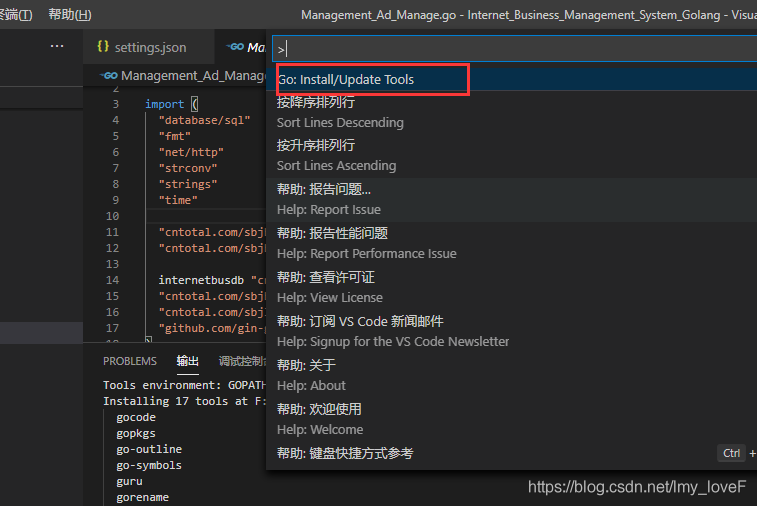The height and width of the screenshot is (506, 757).
Task: Click guru in the output log
Action: point(129,481)
